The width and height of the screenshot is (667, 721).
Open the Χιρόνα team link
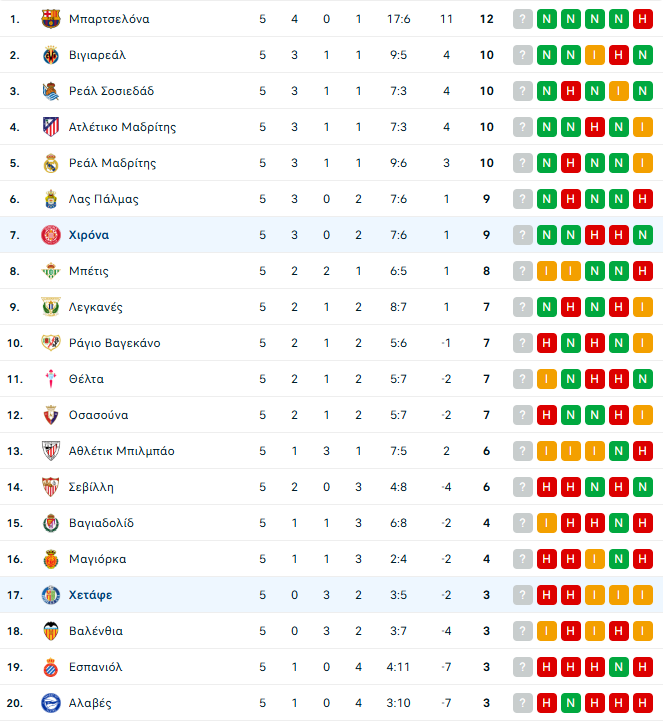pyautogui.click(x=89, y=235)
